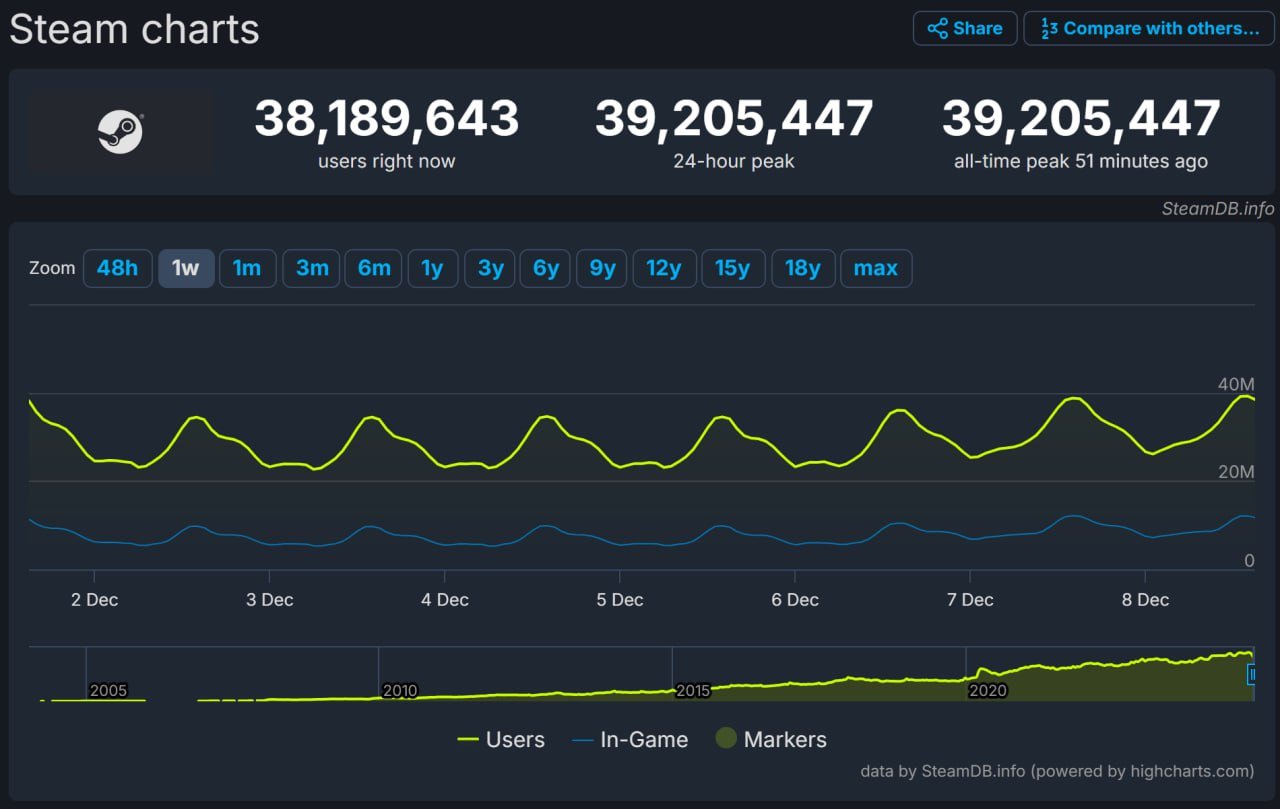Toggle the In-Game series legend
This screenshot has height=809, width=1280.
click(630, 740)
